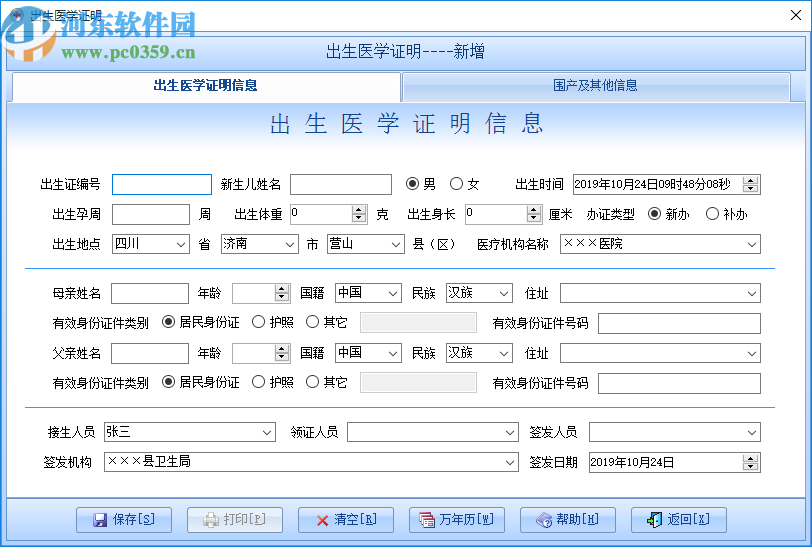Click the printer icon on Print button

point(211,520)
